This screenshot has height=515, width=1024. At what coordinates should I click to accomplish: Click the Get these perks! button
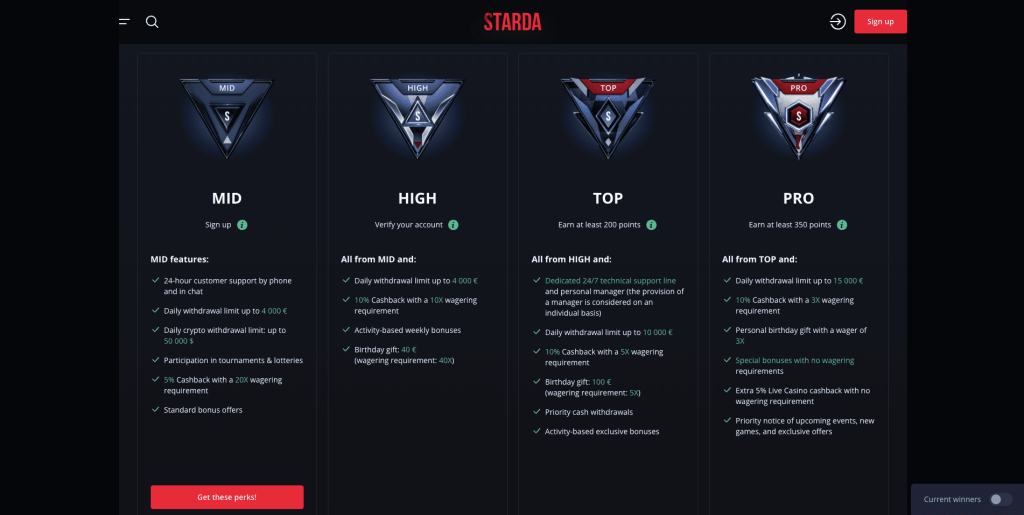click(227, 497)
